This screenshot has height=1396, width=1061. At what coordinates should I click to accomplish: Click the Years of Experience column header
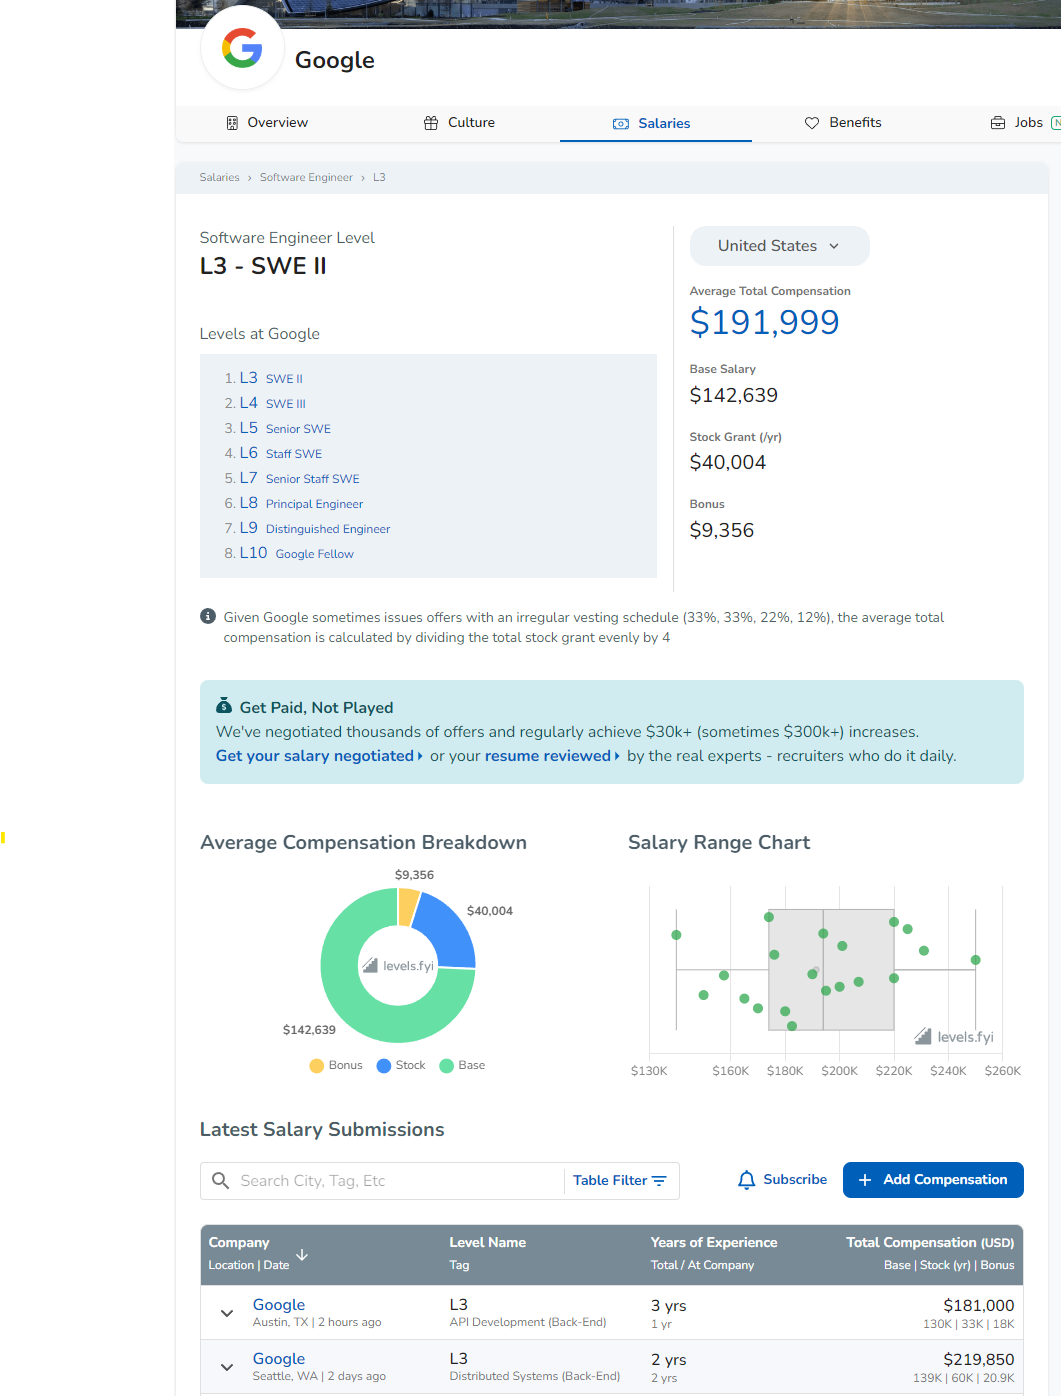pyautogui.click(x=714, y=1242)
